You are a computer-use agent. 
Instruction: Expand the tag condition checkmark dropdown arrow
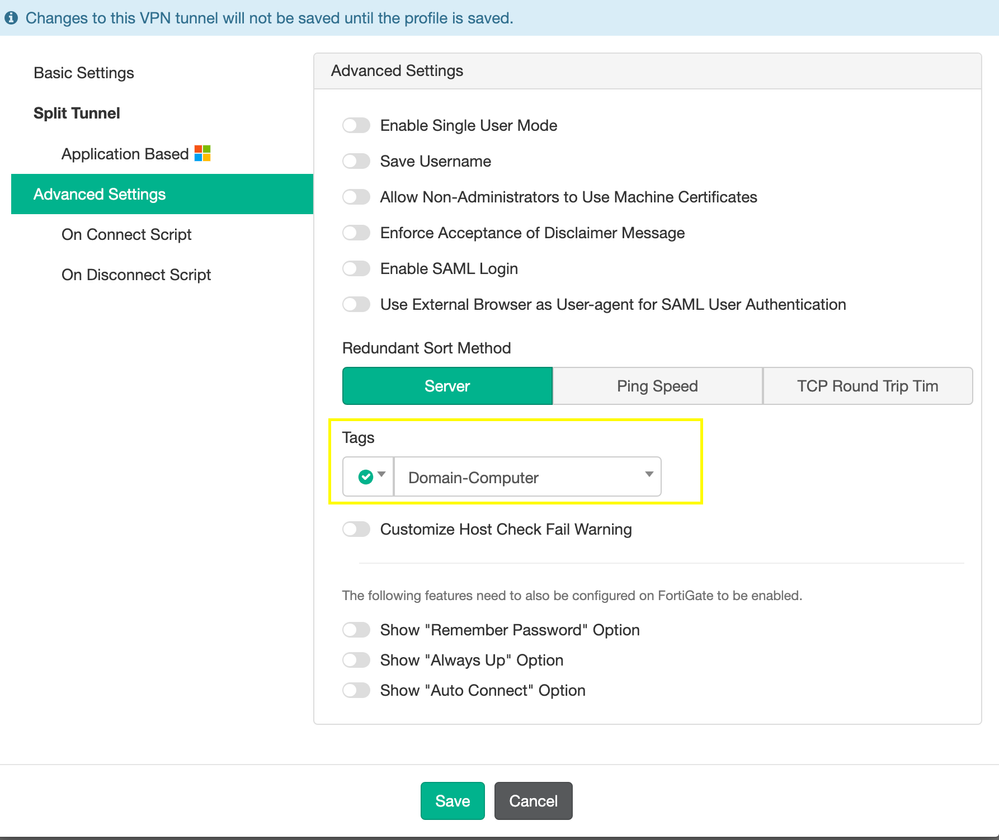pyautogui.click(x=382, y=476)
